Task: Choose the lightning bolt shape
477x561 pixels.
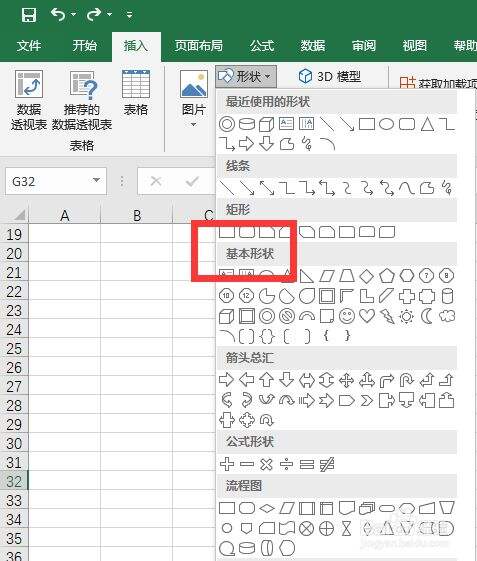Action: (x=387, y=316)
